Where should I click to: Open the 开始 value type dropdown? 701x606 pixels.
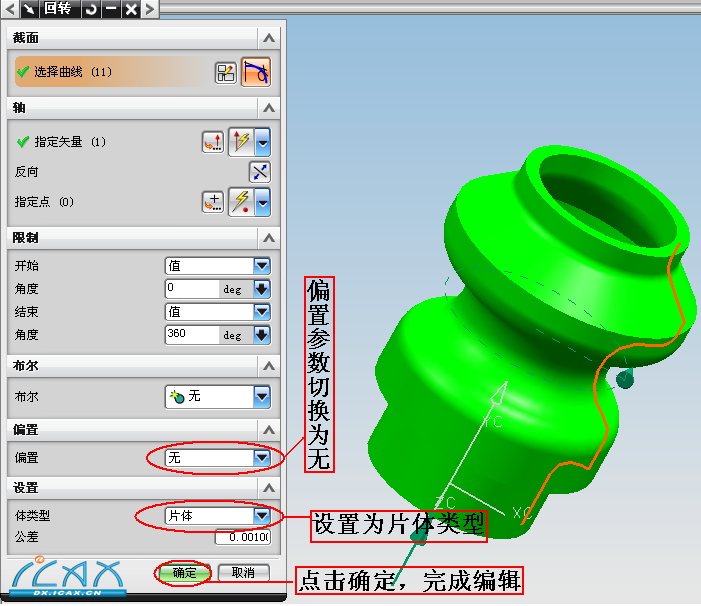218,266
